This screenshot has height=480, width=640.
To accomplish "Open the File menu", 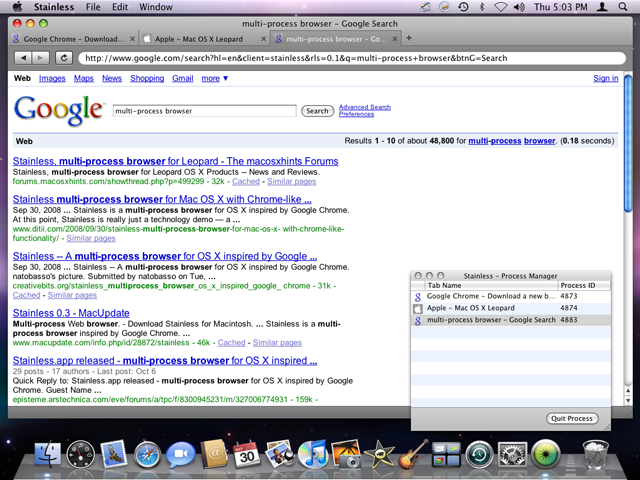I will tap(93, 7).
